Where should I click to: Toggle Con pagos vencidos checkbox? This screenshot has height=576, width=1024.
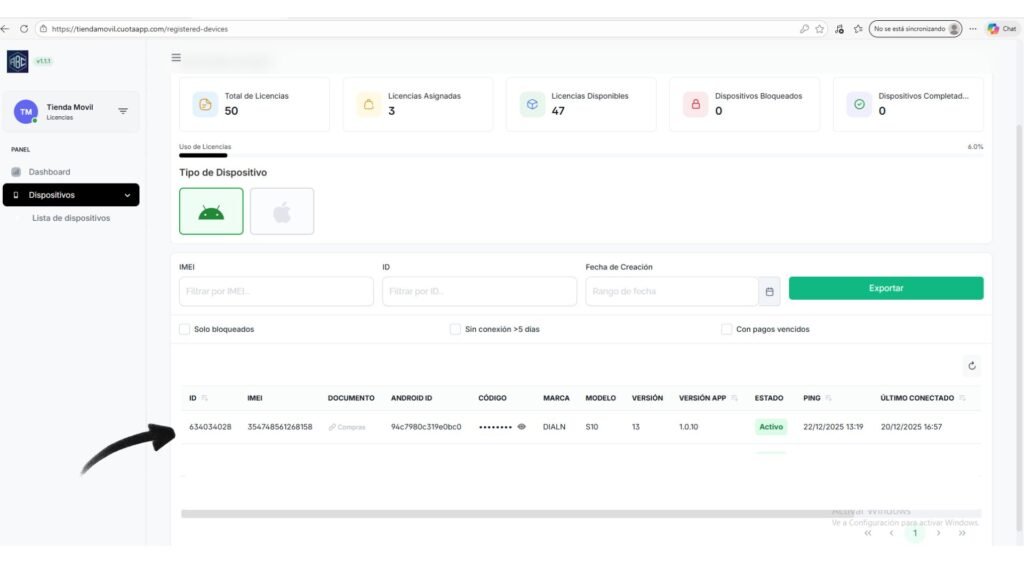point(726,329)
